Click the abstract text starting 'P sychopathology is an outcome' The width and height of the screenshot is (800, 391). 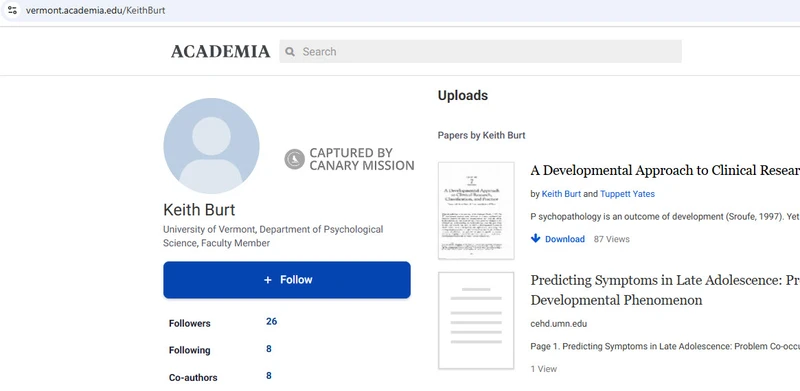tap(665, 216)
